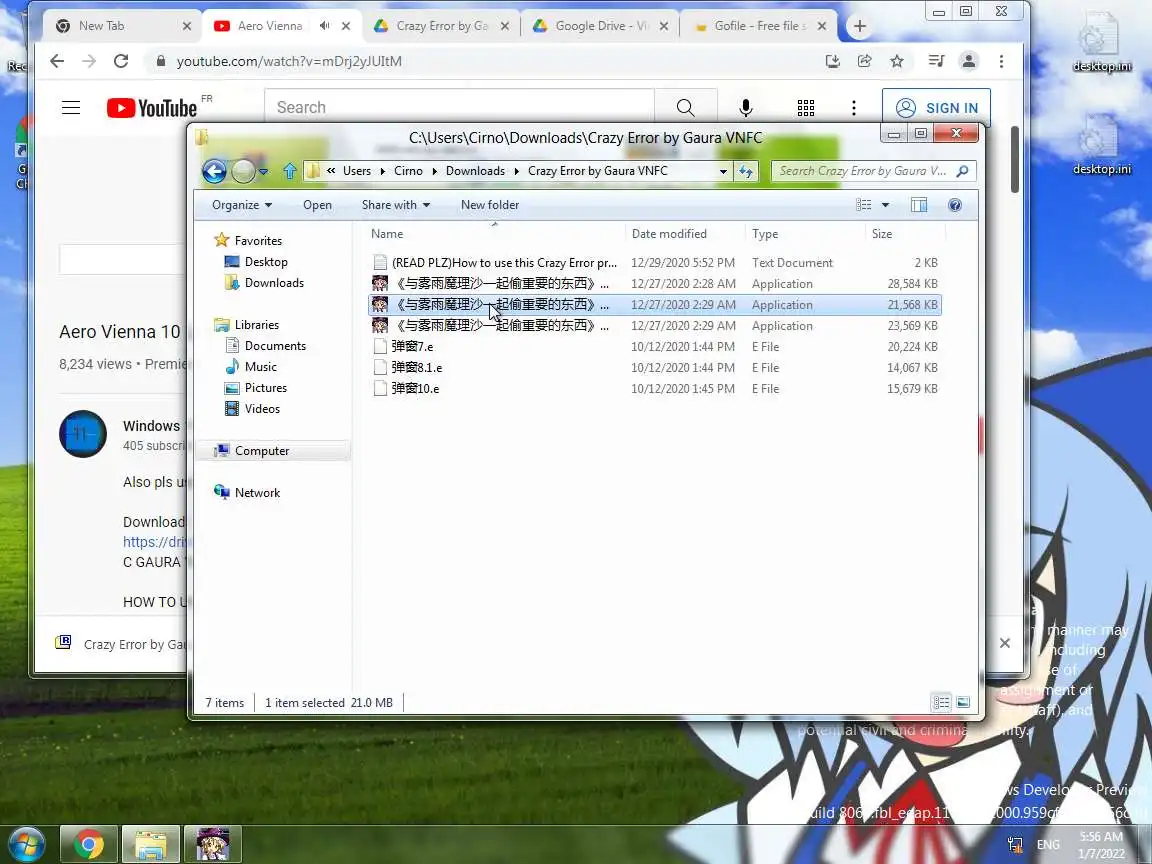Screen dimensions: 1152x864
Task: Select Desktop in the navigation pane
Action: [256, 262]
